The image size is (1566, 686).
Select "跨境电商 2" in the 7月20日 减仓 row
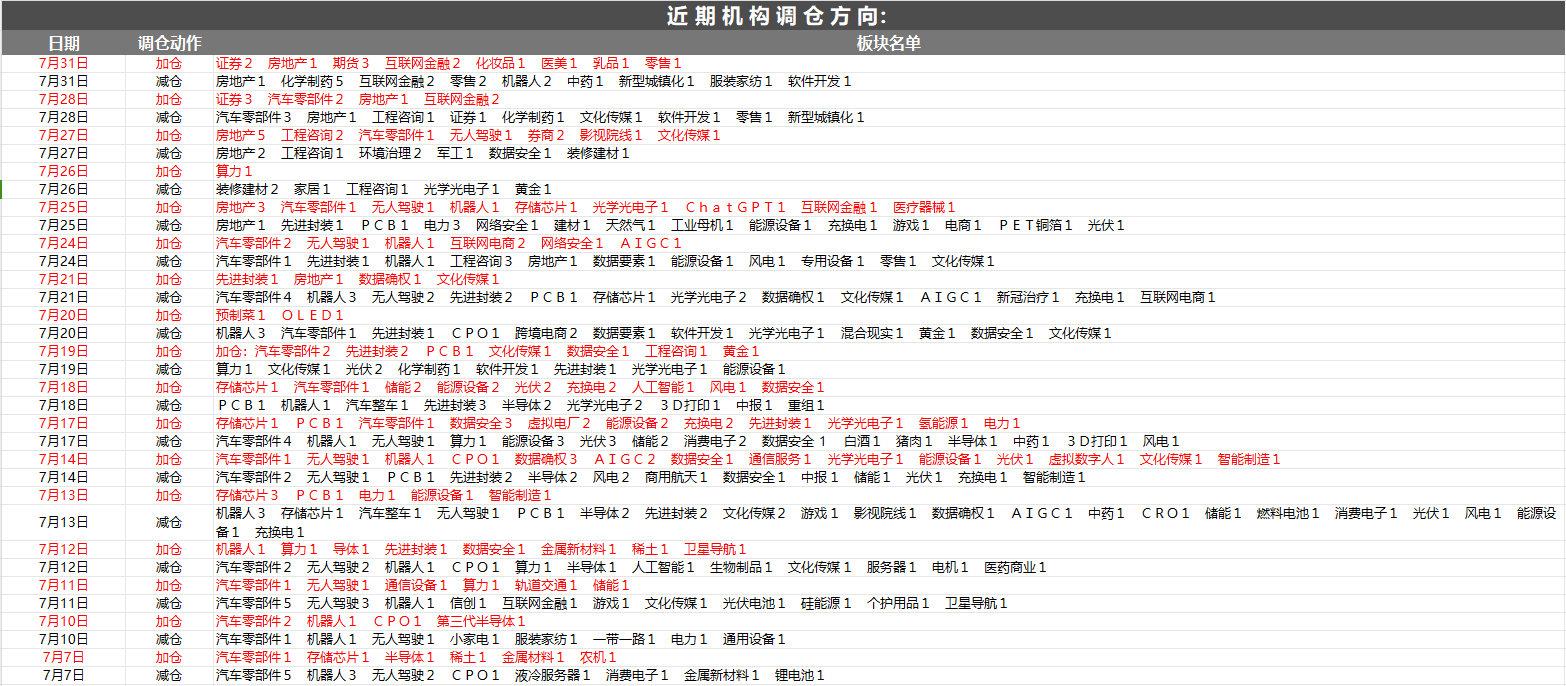[546, 333]
